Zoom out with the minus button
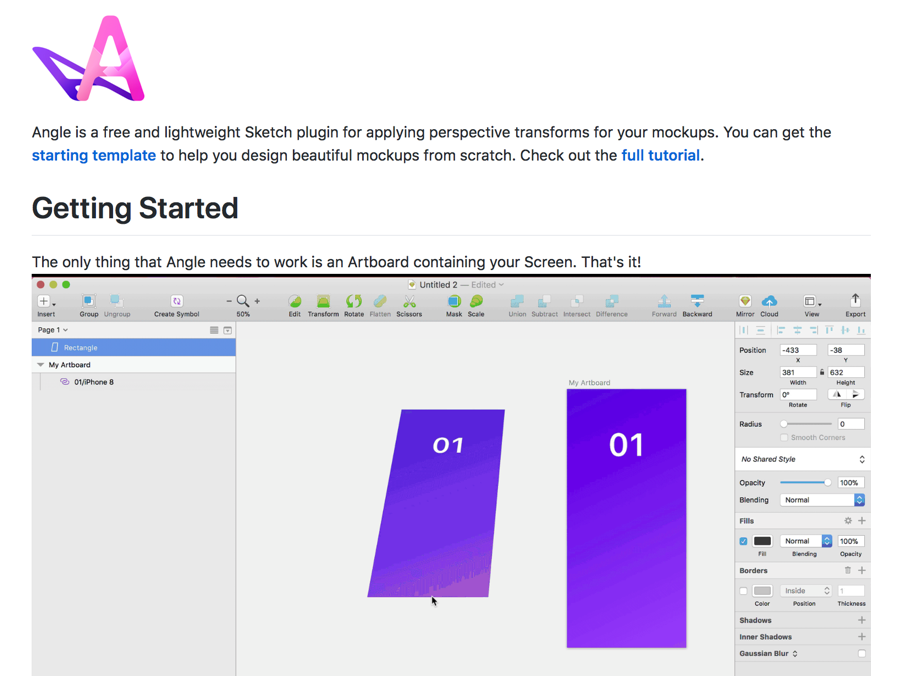Screen dimensions: 900x676 [229, 301]
